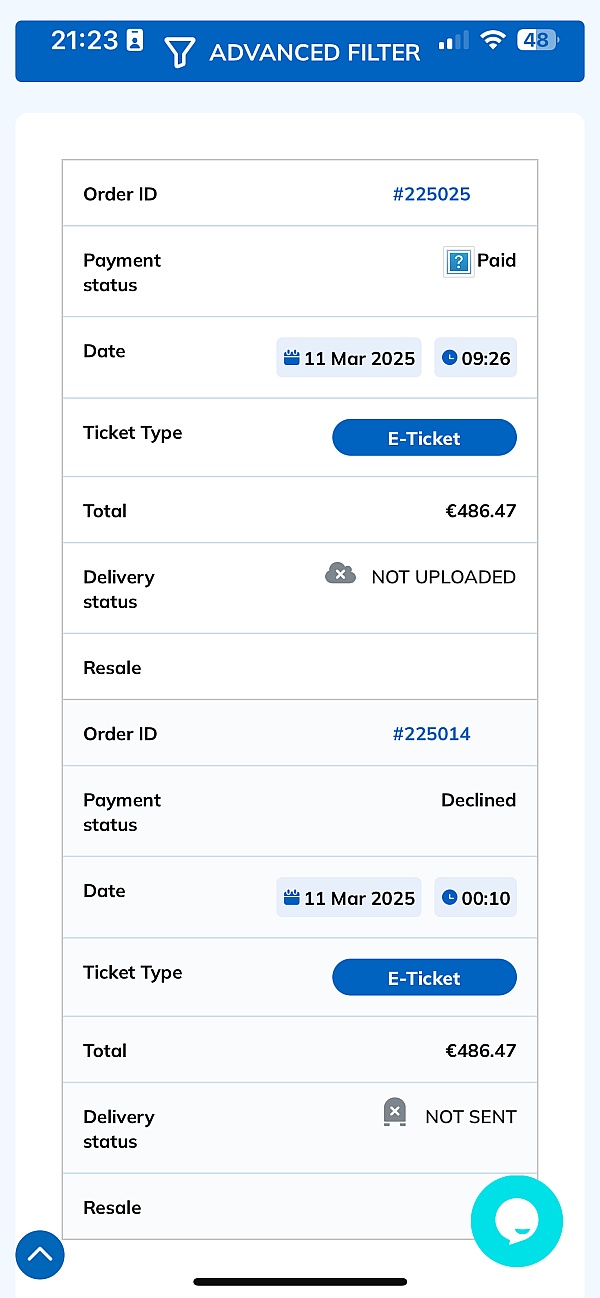The height and width of the screenshot is (1298, 600).
Task: Click E-Ticket badge for order #225025
Action: [x=424, y=438]
